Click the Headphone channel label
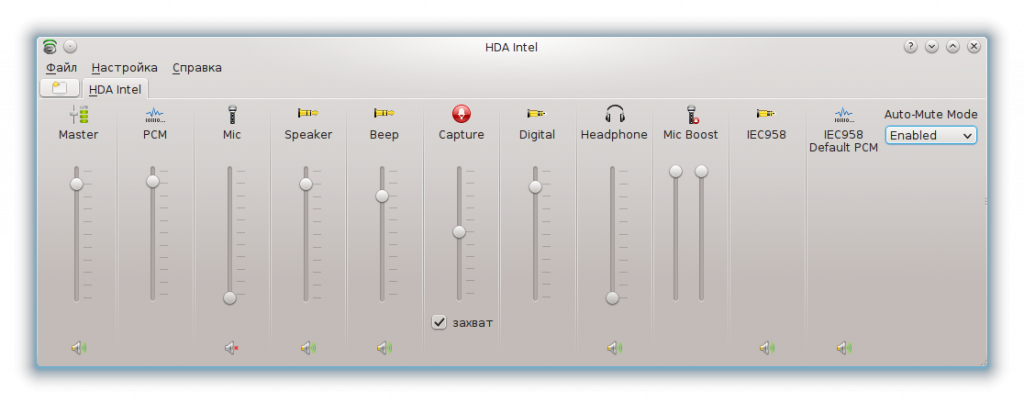The image size is (1024, 403). pyautogui.click(x=614, y=135)
